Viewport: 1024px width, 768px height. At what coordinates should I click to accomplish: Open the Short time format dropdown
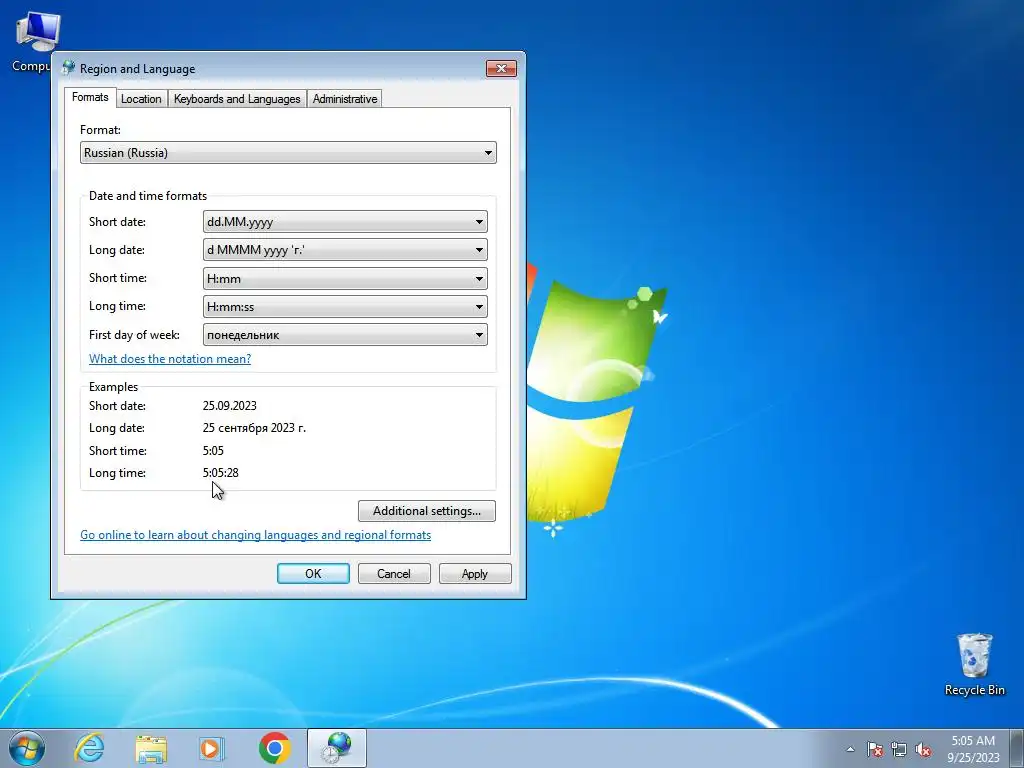point(345,279)
